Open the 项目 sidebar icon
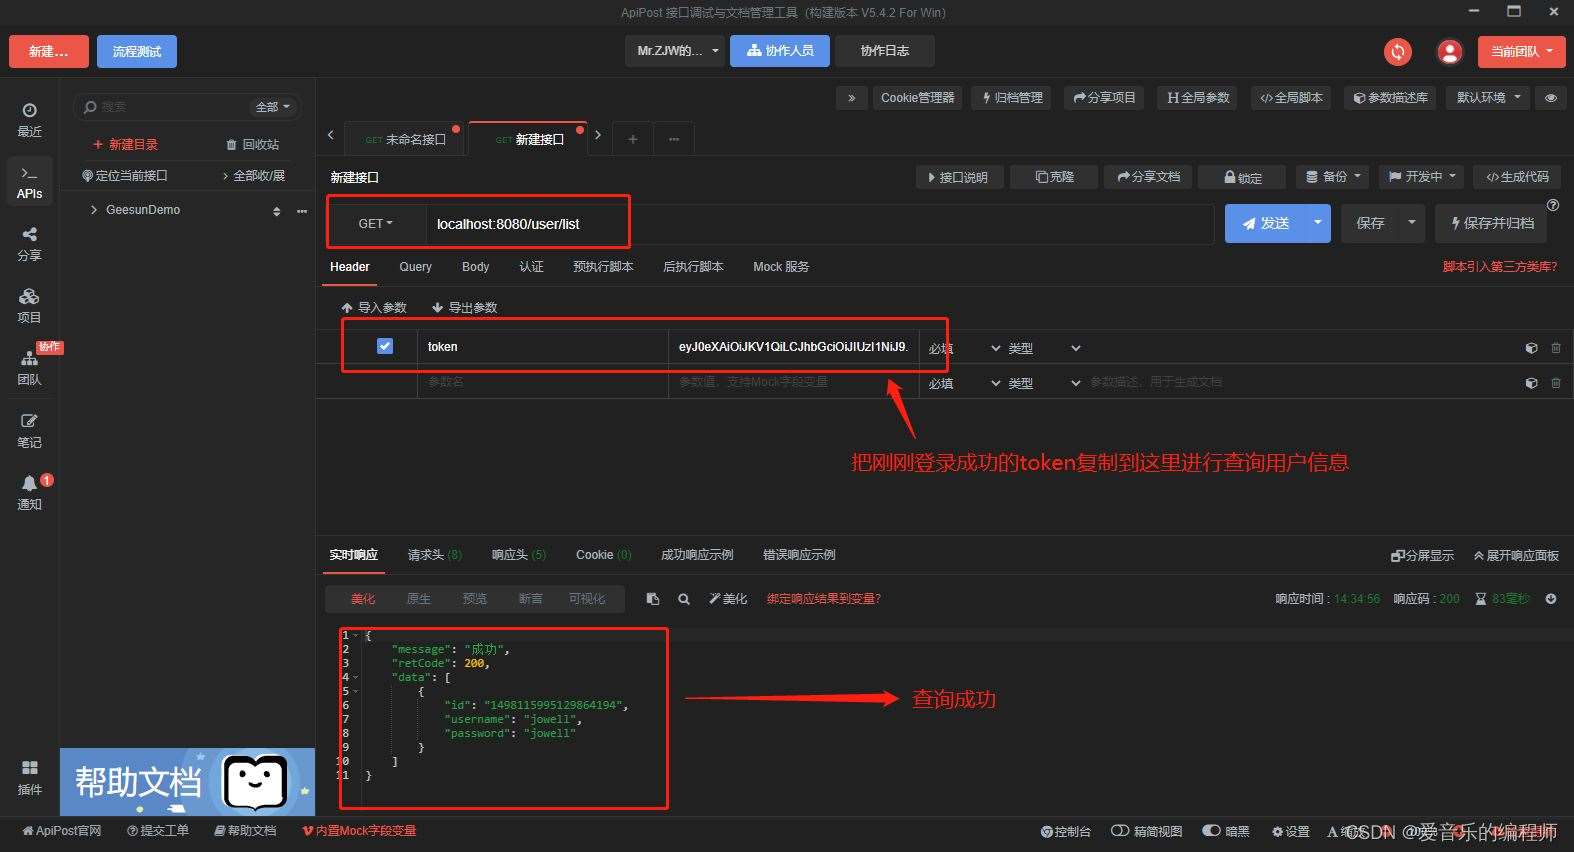 29,305
